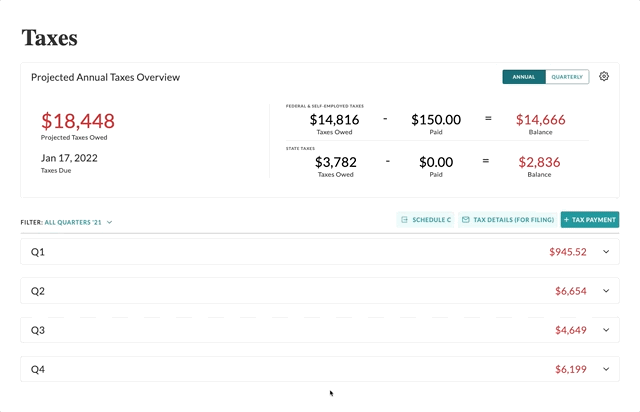Open All Quarters '21 filter dropdown
This screenshot has width=640, height=412.
click(78, 222)
